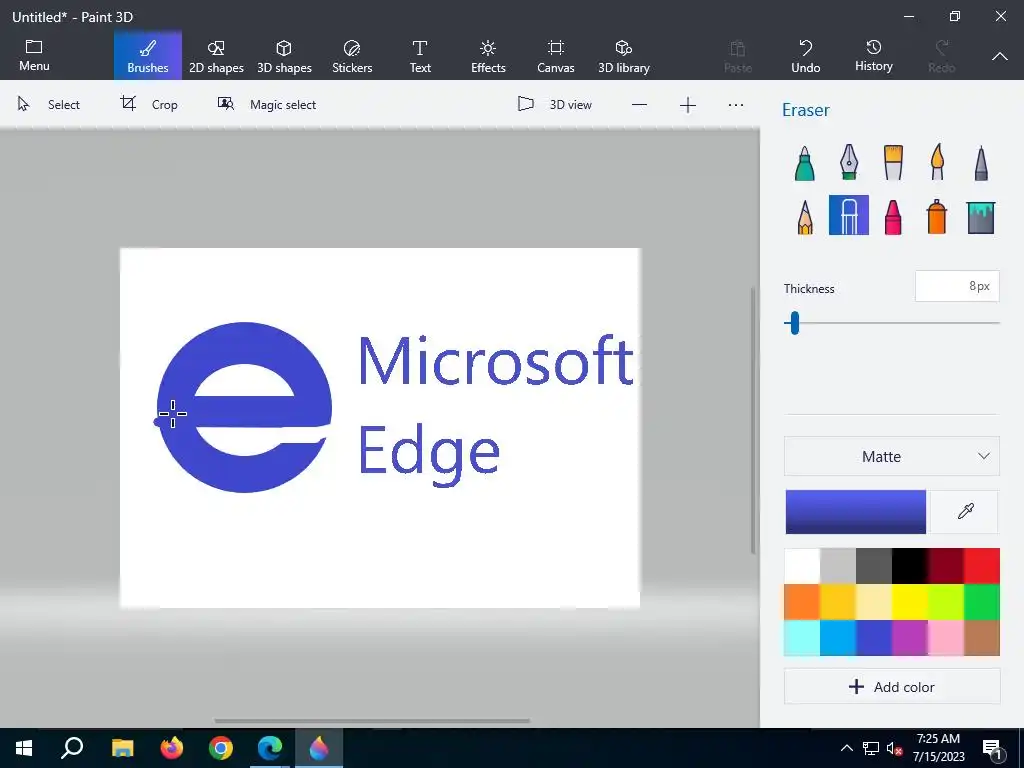Image resolution: width=1024 pixels, height=768 pixels.
Task: Click the Thickness slider handle
Action: click(x=794, y=323)
